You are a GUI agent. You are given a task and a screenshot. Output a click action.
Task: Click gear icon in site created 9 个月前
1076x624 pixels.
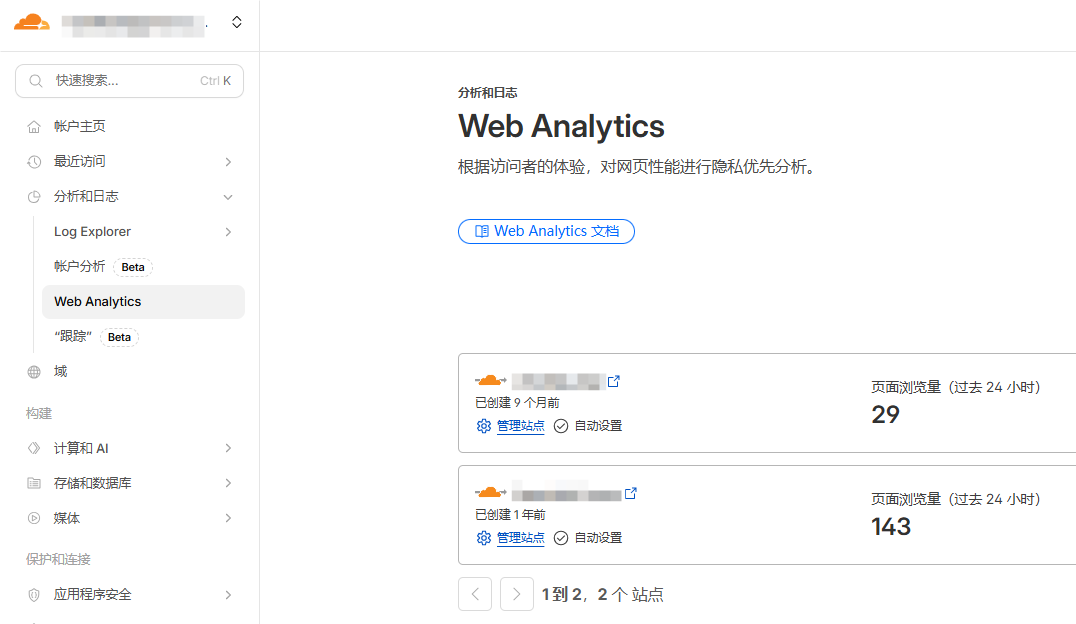(484, 426)
